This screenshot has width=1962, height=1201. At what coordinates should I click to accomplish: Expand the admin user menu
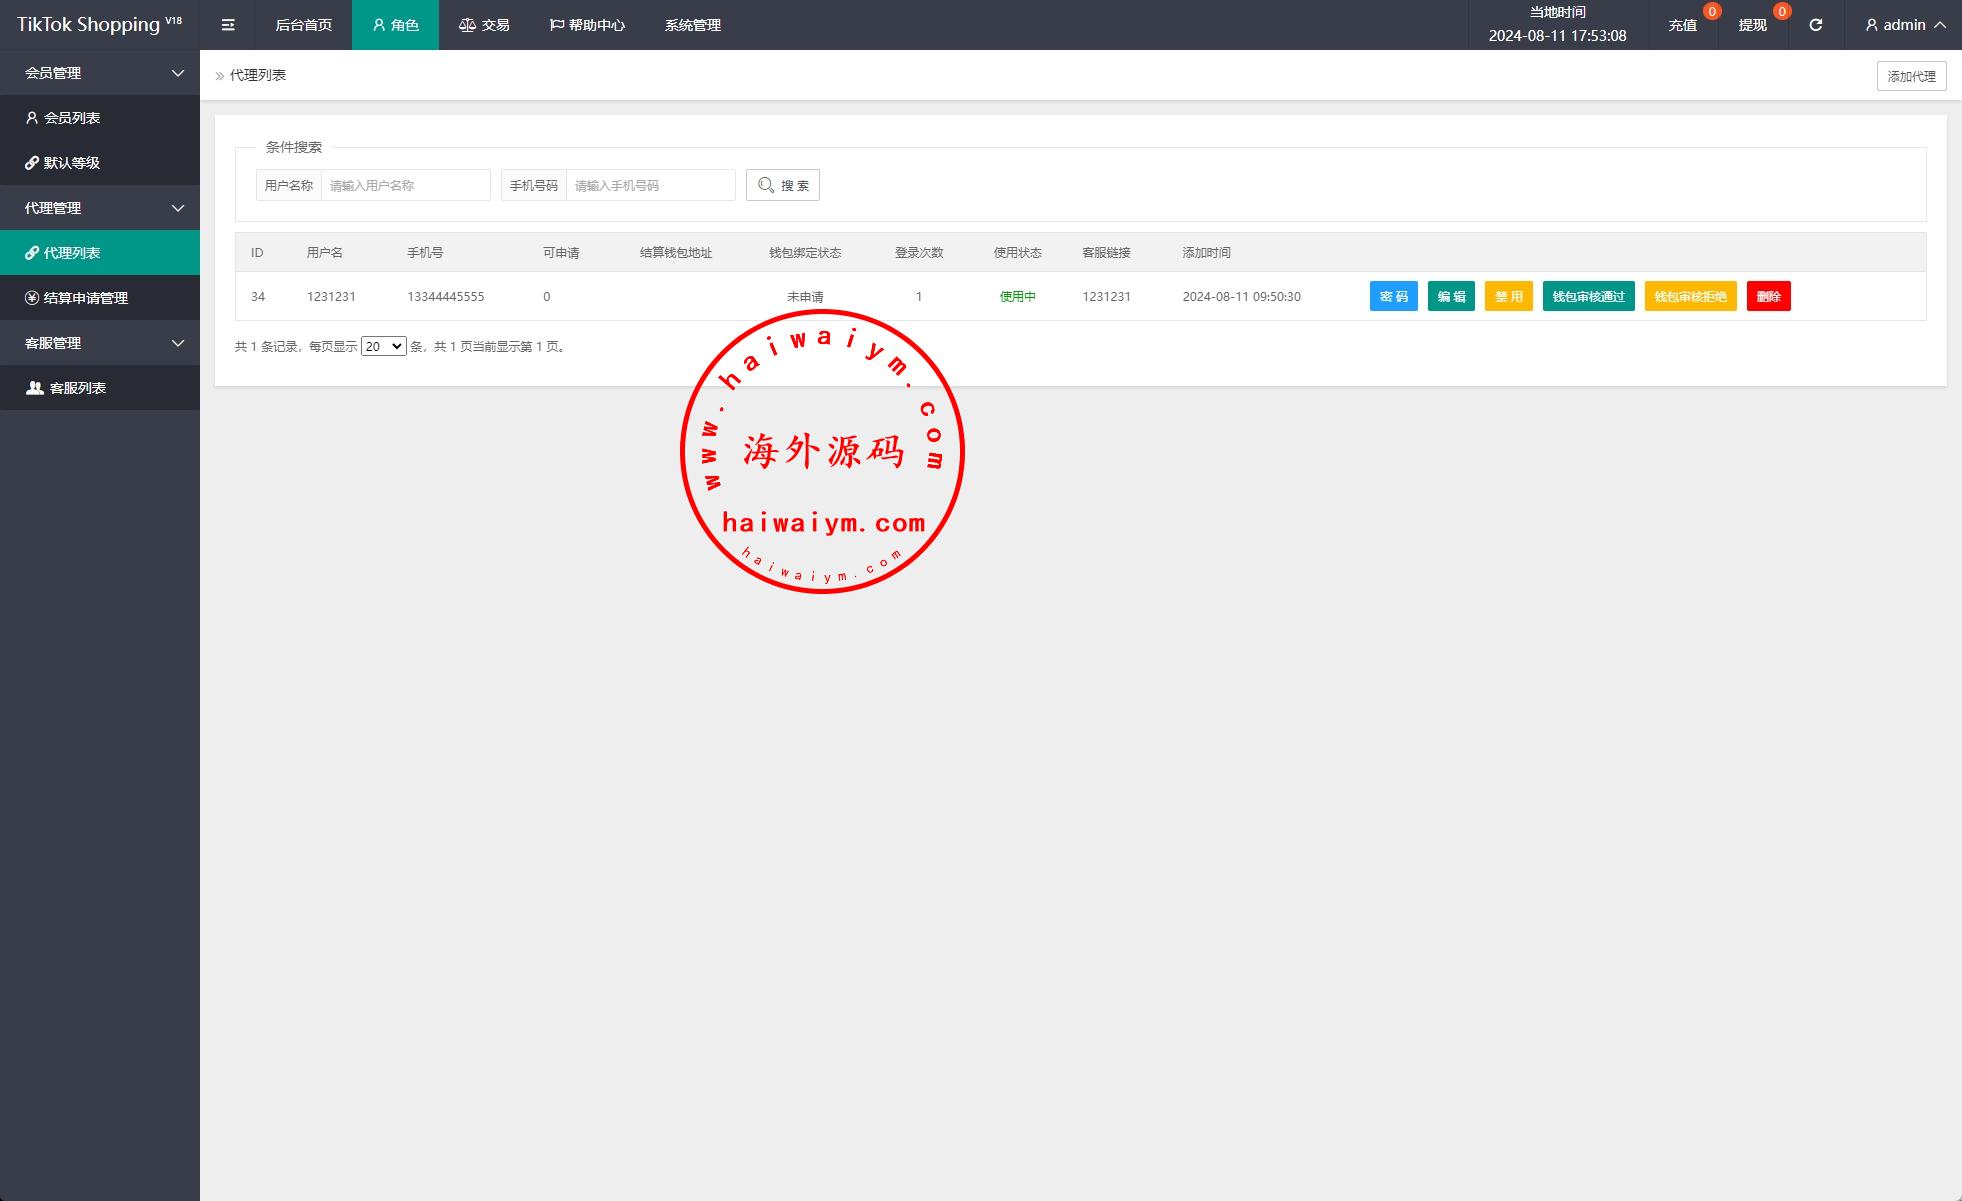click(x=1905, y=25)
